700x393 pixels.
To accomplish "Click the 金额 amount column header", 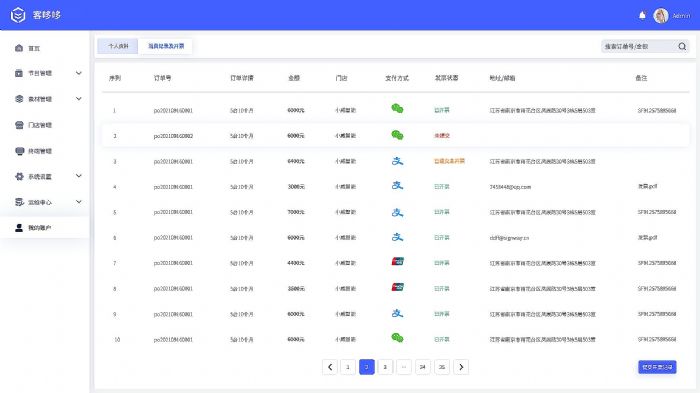I will click(294, 78).
